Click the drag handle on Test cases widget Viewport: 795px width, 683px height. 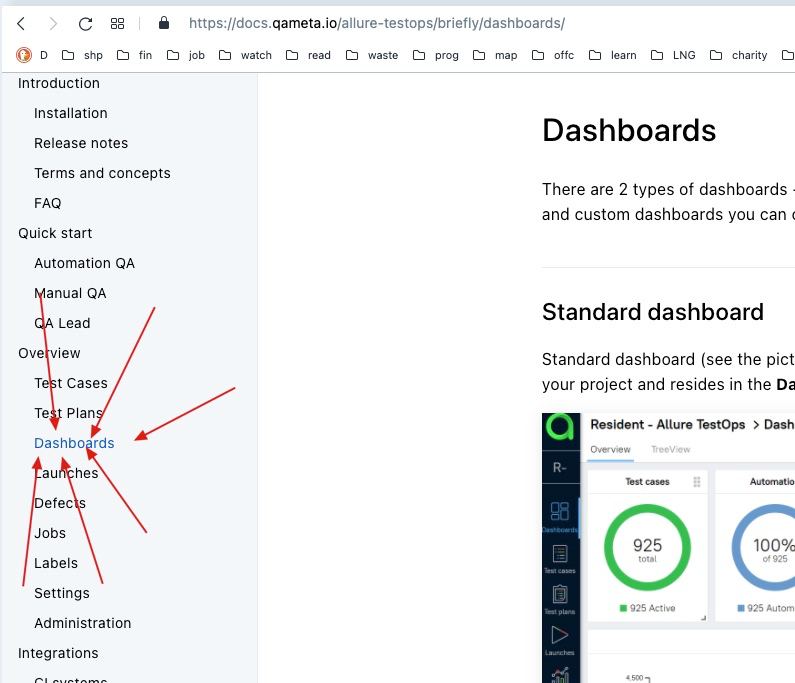coord(697,482)
